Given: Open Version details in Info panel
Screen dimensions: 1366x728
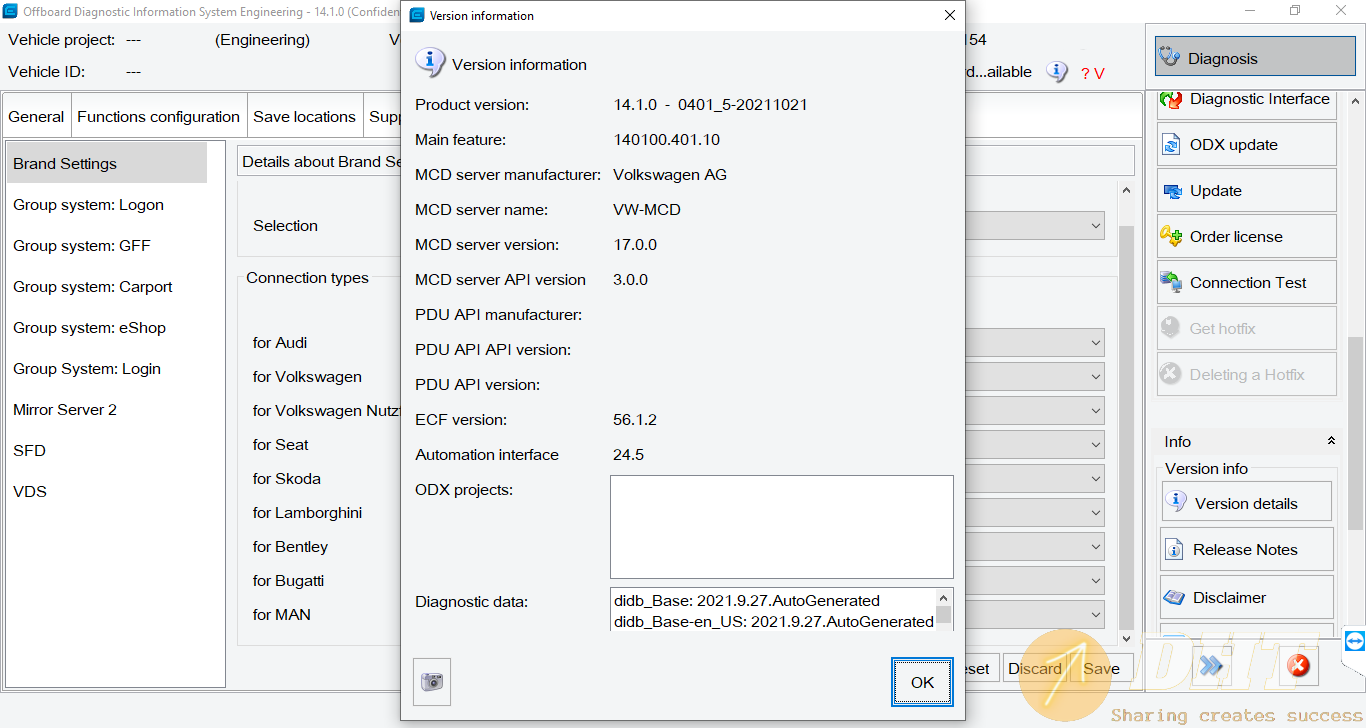Looking at the screenshot, I should tap(1246, 503).
